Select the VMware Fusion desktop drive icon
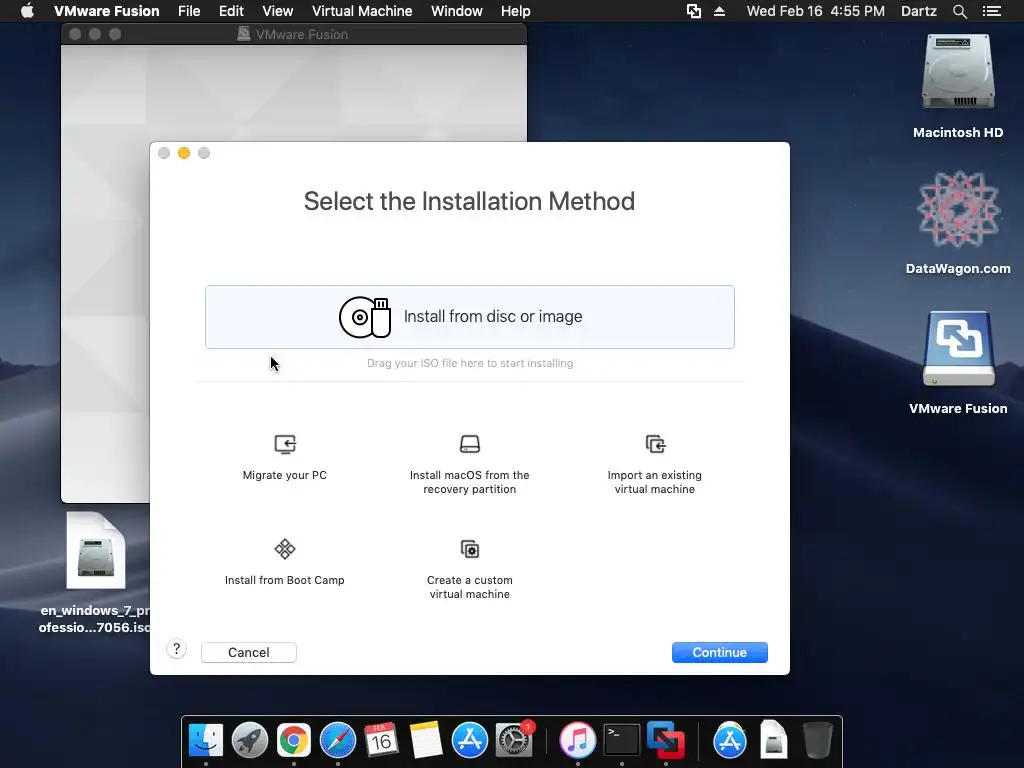The width and height of the screenshot is (1024, 768). point(958,349)
